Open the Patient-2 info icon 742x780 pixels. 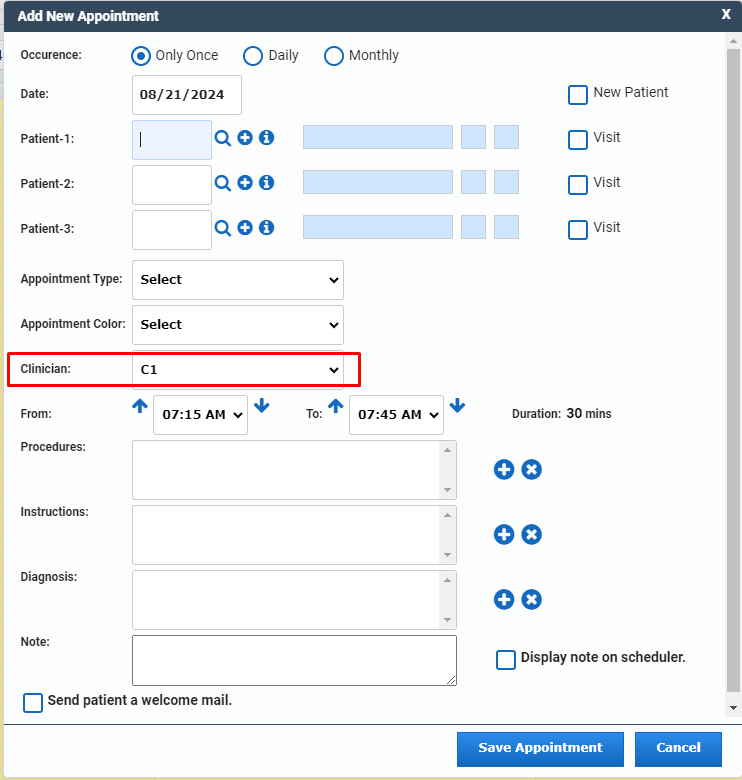(267, 183)
